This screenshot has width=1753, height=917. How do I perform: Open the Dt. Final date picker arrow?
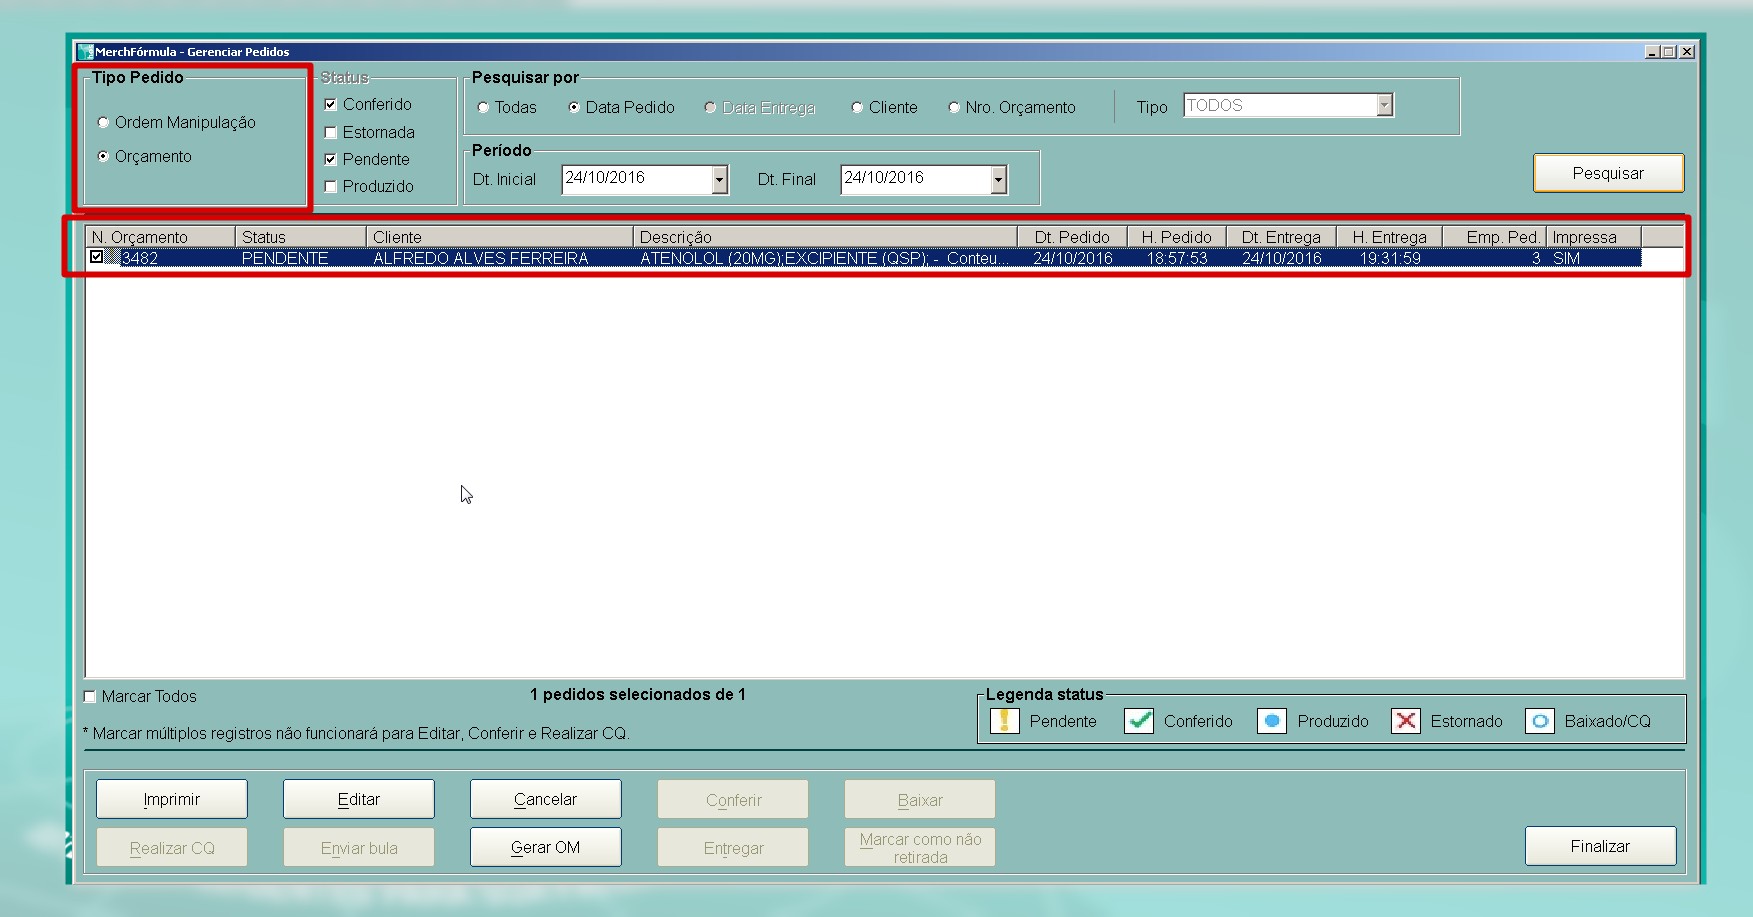point(998,179)
